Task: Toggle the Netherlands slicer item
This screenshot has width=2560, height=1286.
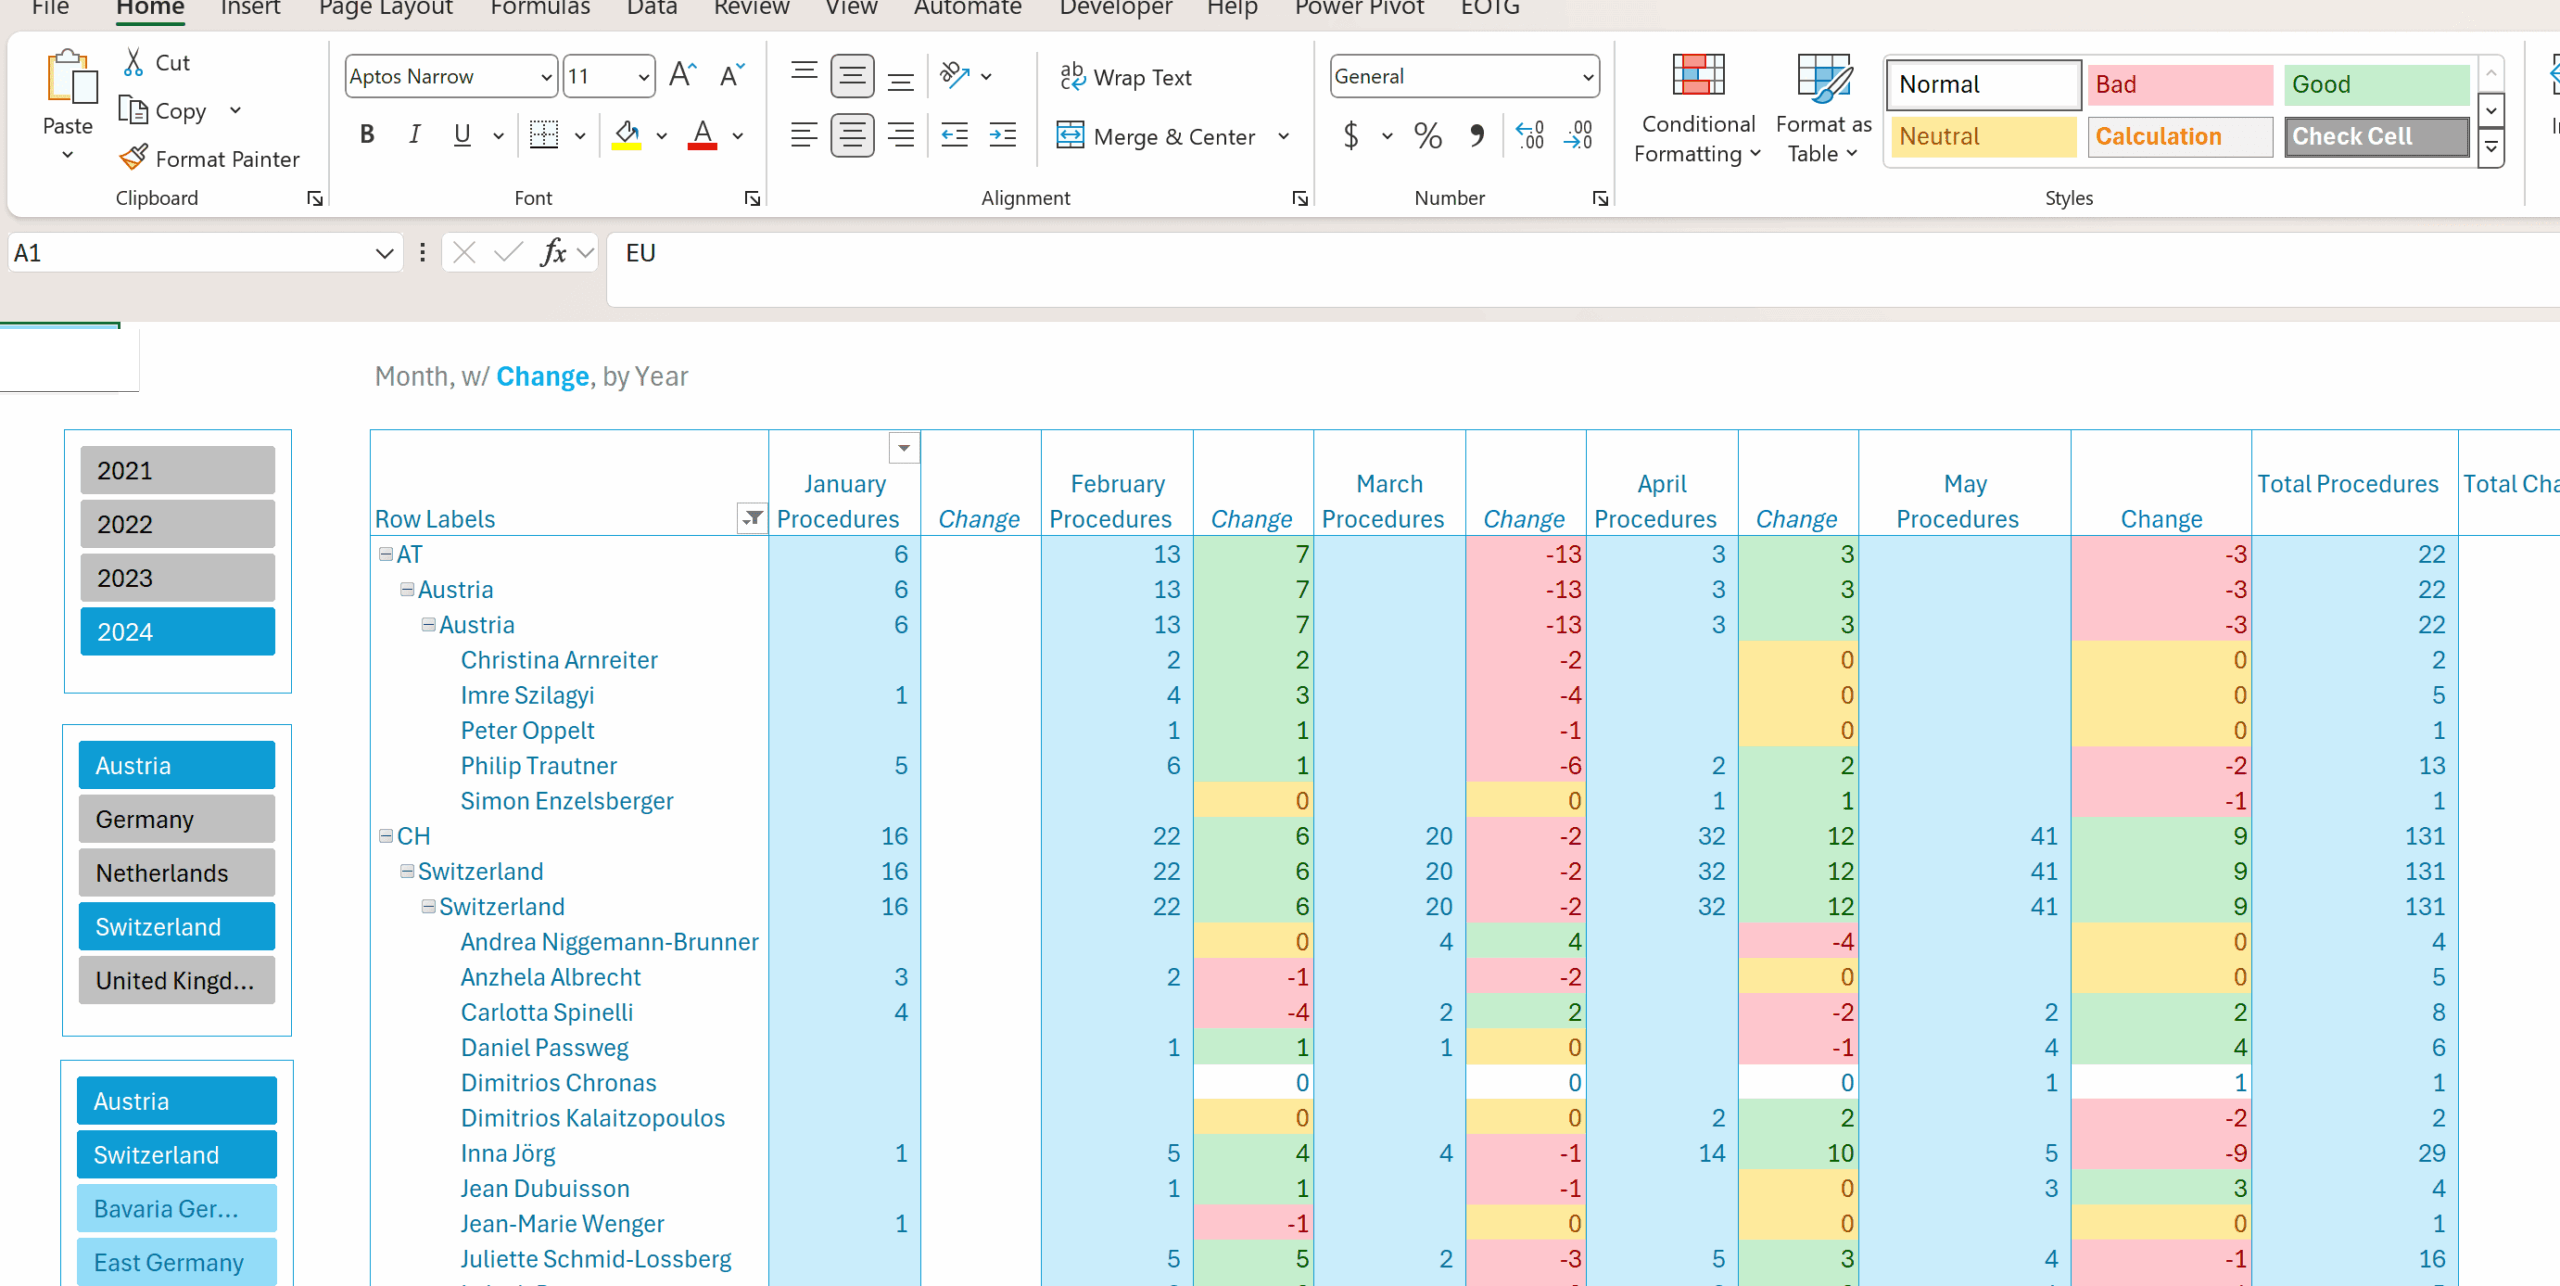Action: pyautogui.click(x=177, y=873)
